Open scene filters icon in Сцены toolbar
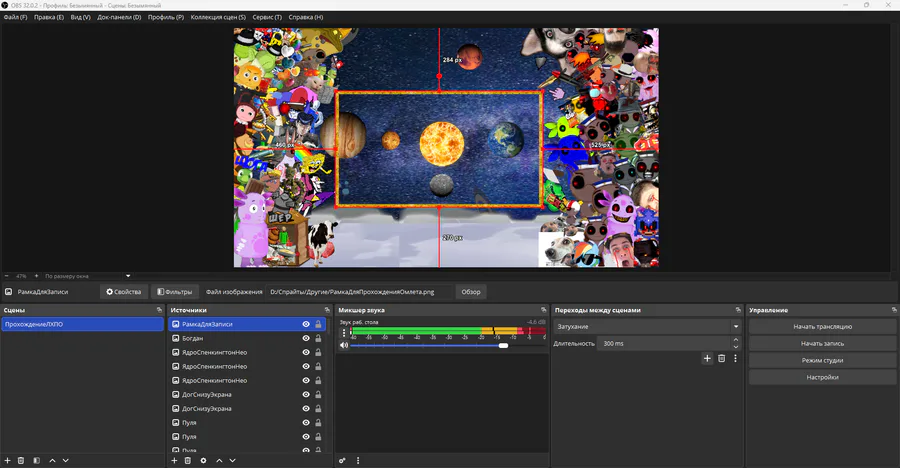 pyautogui.click(x=36, y=461)
